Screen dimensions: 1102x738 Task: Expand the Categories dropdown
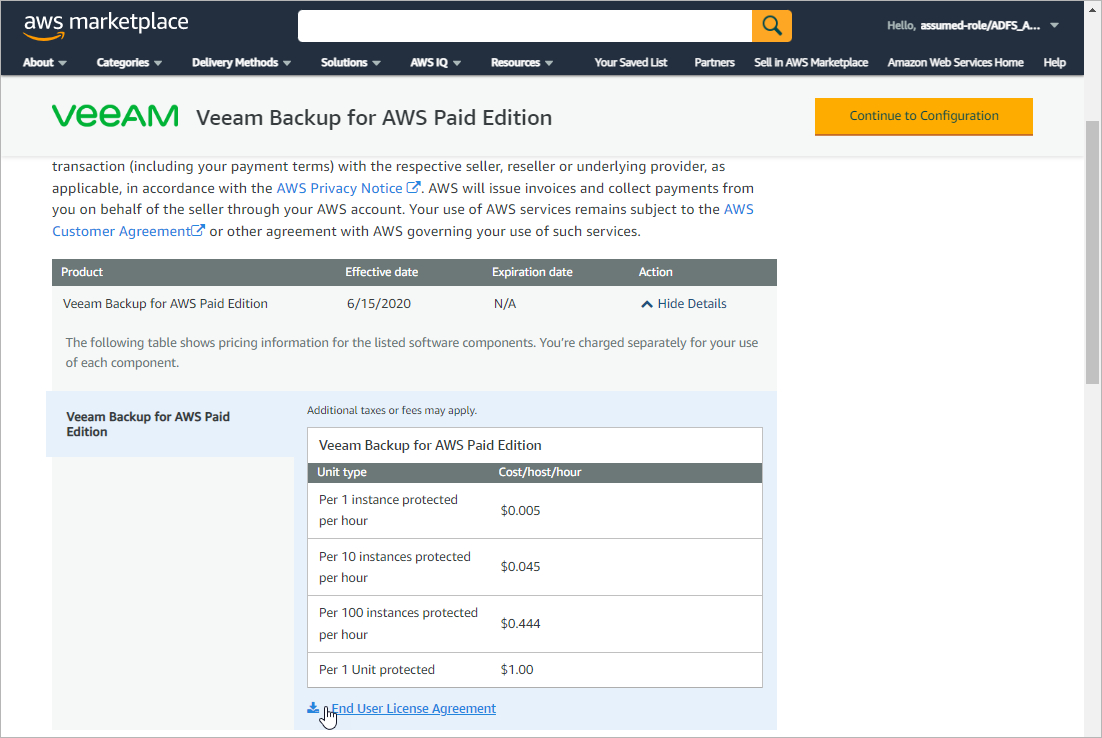(x=129, y=62)
